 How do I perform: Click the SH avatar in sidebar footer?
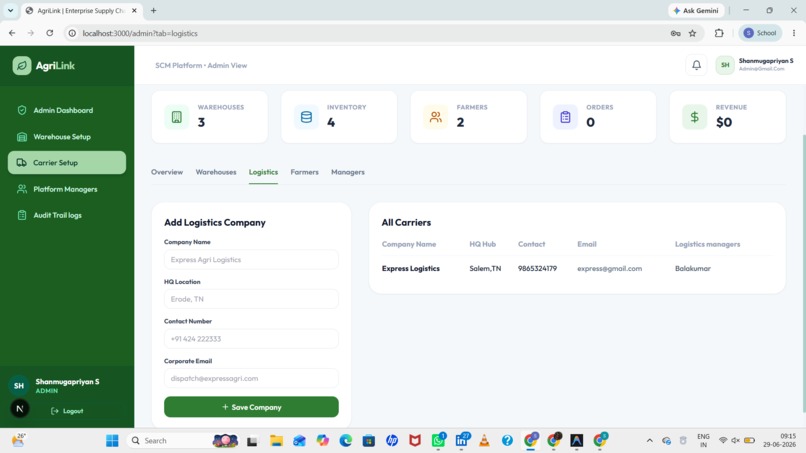[x=19, y=386]
